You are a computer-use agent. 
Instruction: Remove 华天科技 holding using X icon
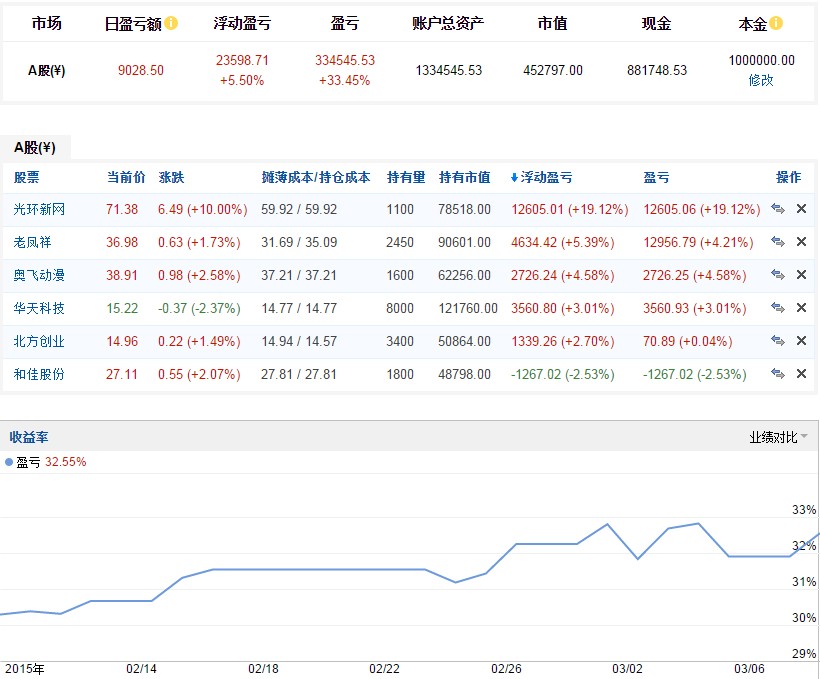(x=801, y=308)
